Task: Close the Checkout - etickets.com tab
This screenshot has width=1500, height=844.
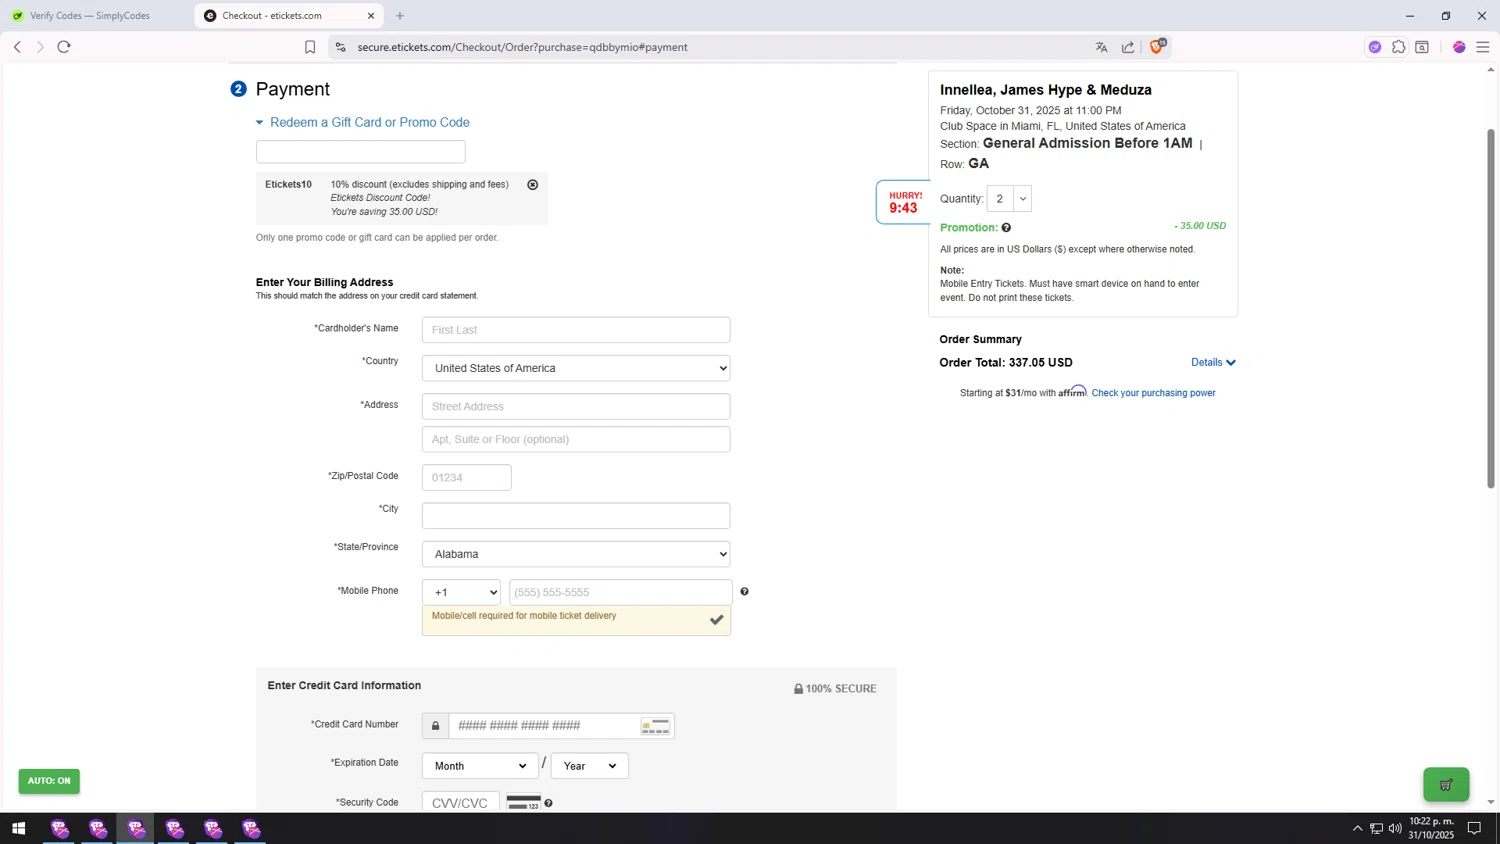Action: (x=371, y=16)
